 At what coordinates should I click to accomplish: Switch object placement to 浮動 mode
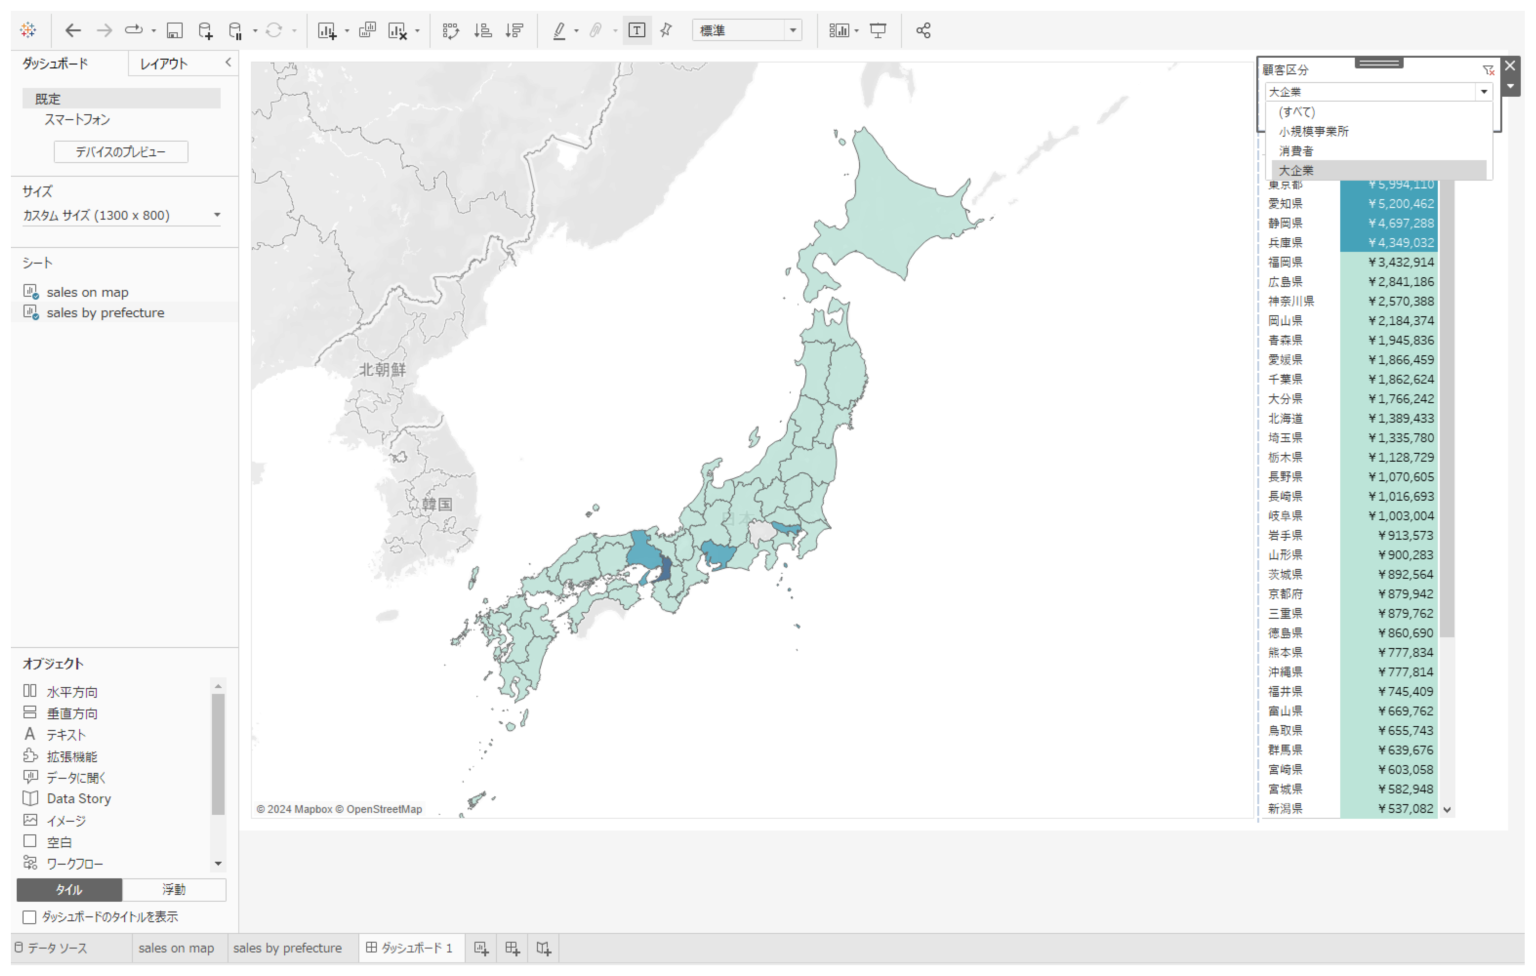pos(174,889)
